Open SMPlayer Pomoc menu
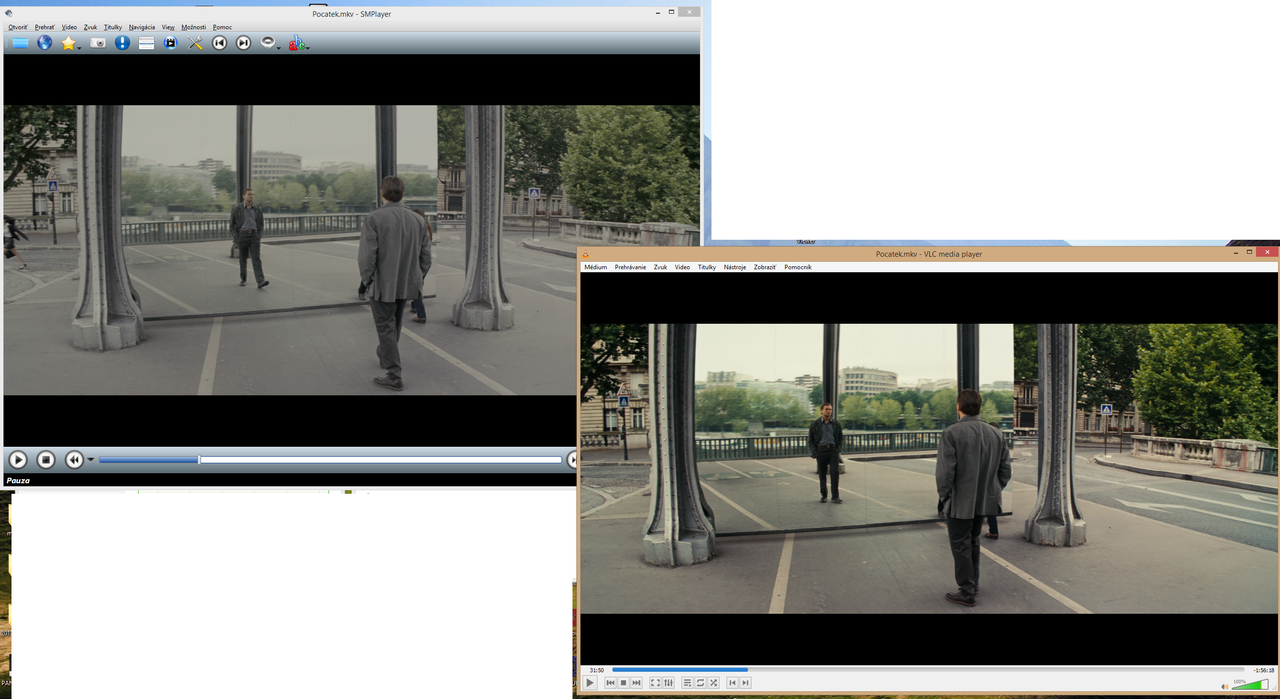Image resolution: width=1280 pixels, height=699 pixels. tap(222, 27)
